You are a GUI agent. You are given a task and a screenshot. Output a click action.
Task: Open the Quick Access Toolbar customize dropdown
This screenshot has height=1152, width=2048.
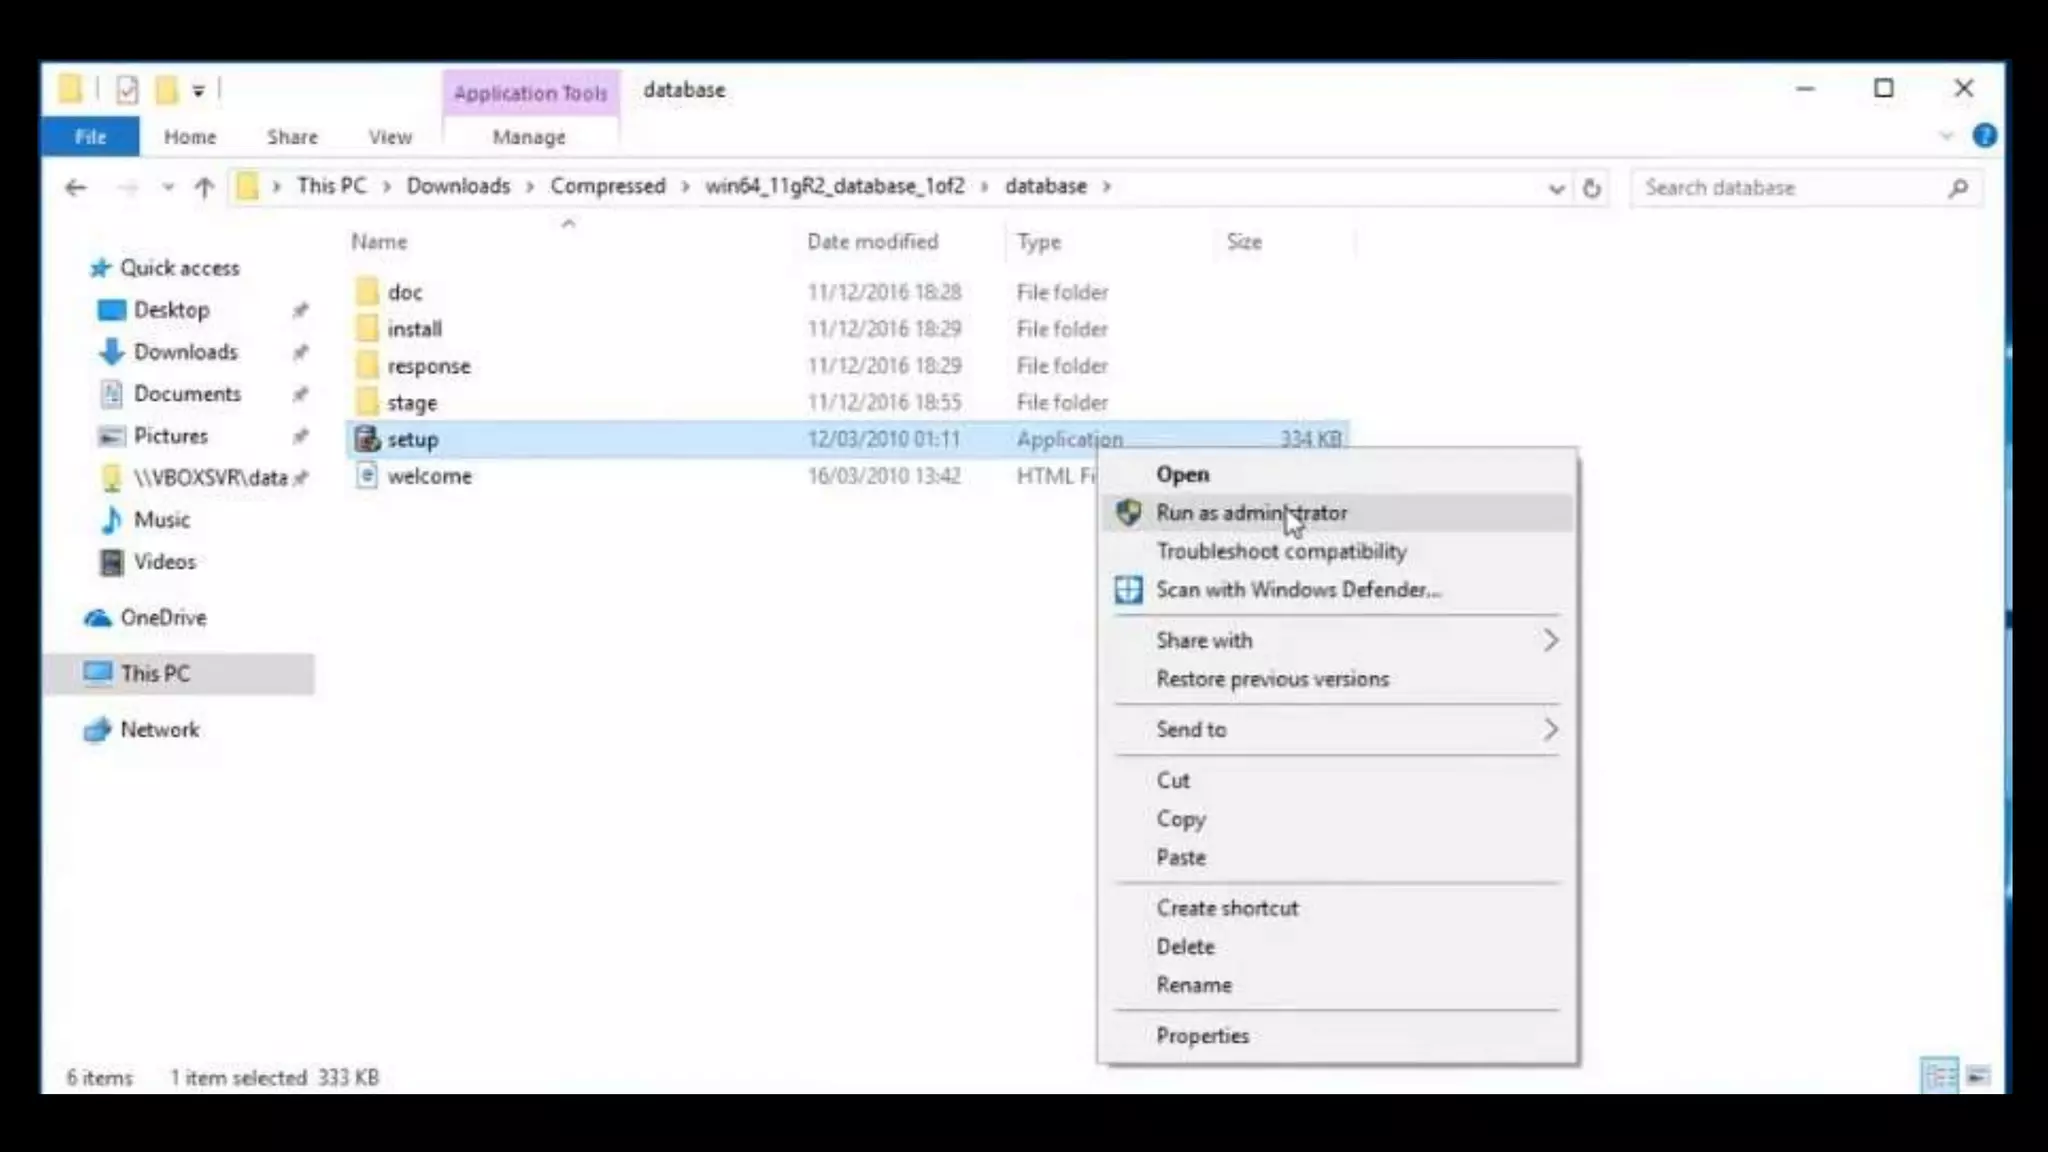[199, 91]
